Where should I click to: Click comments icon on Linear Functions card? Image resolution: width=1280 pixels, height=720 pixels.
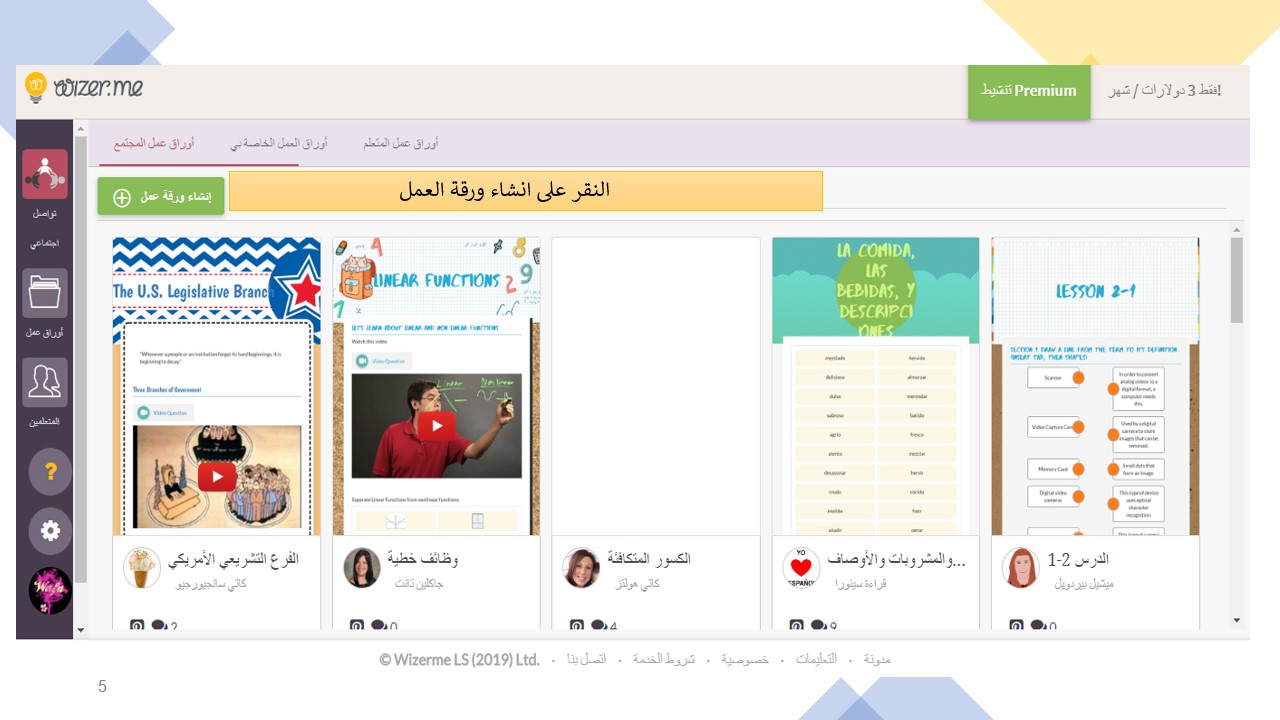point(379,626)
